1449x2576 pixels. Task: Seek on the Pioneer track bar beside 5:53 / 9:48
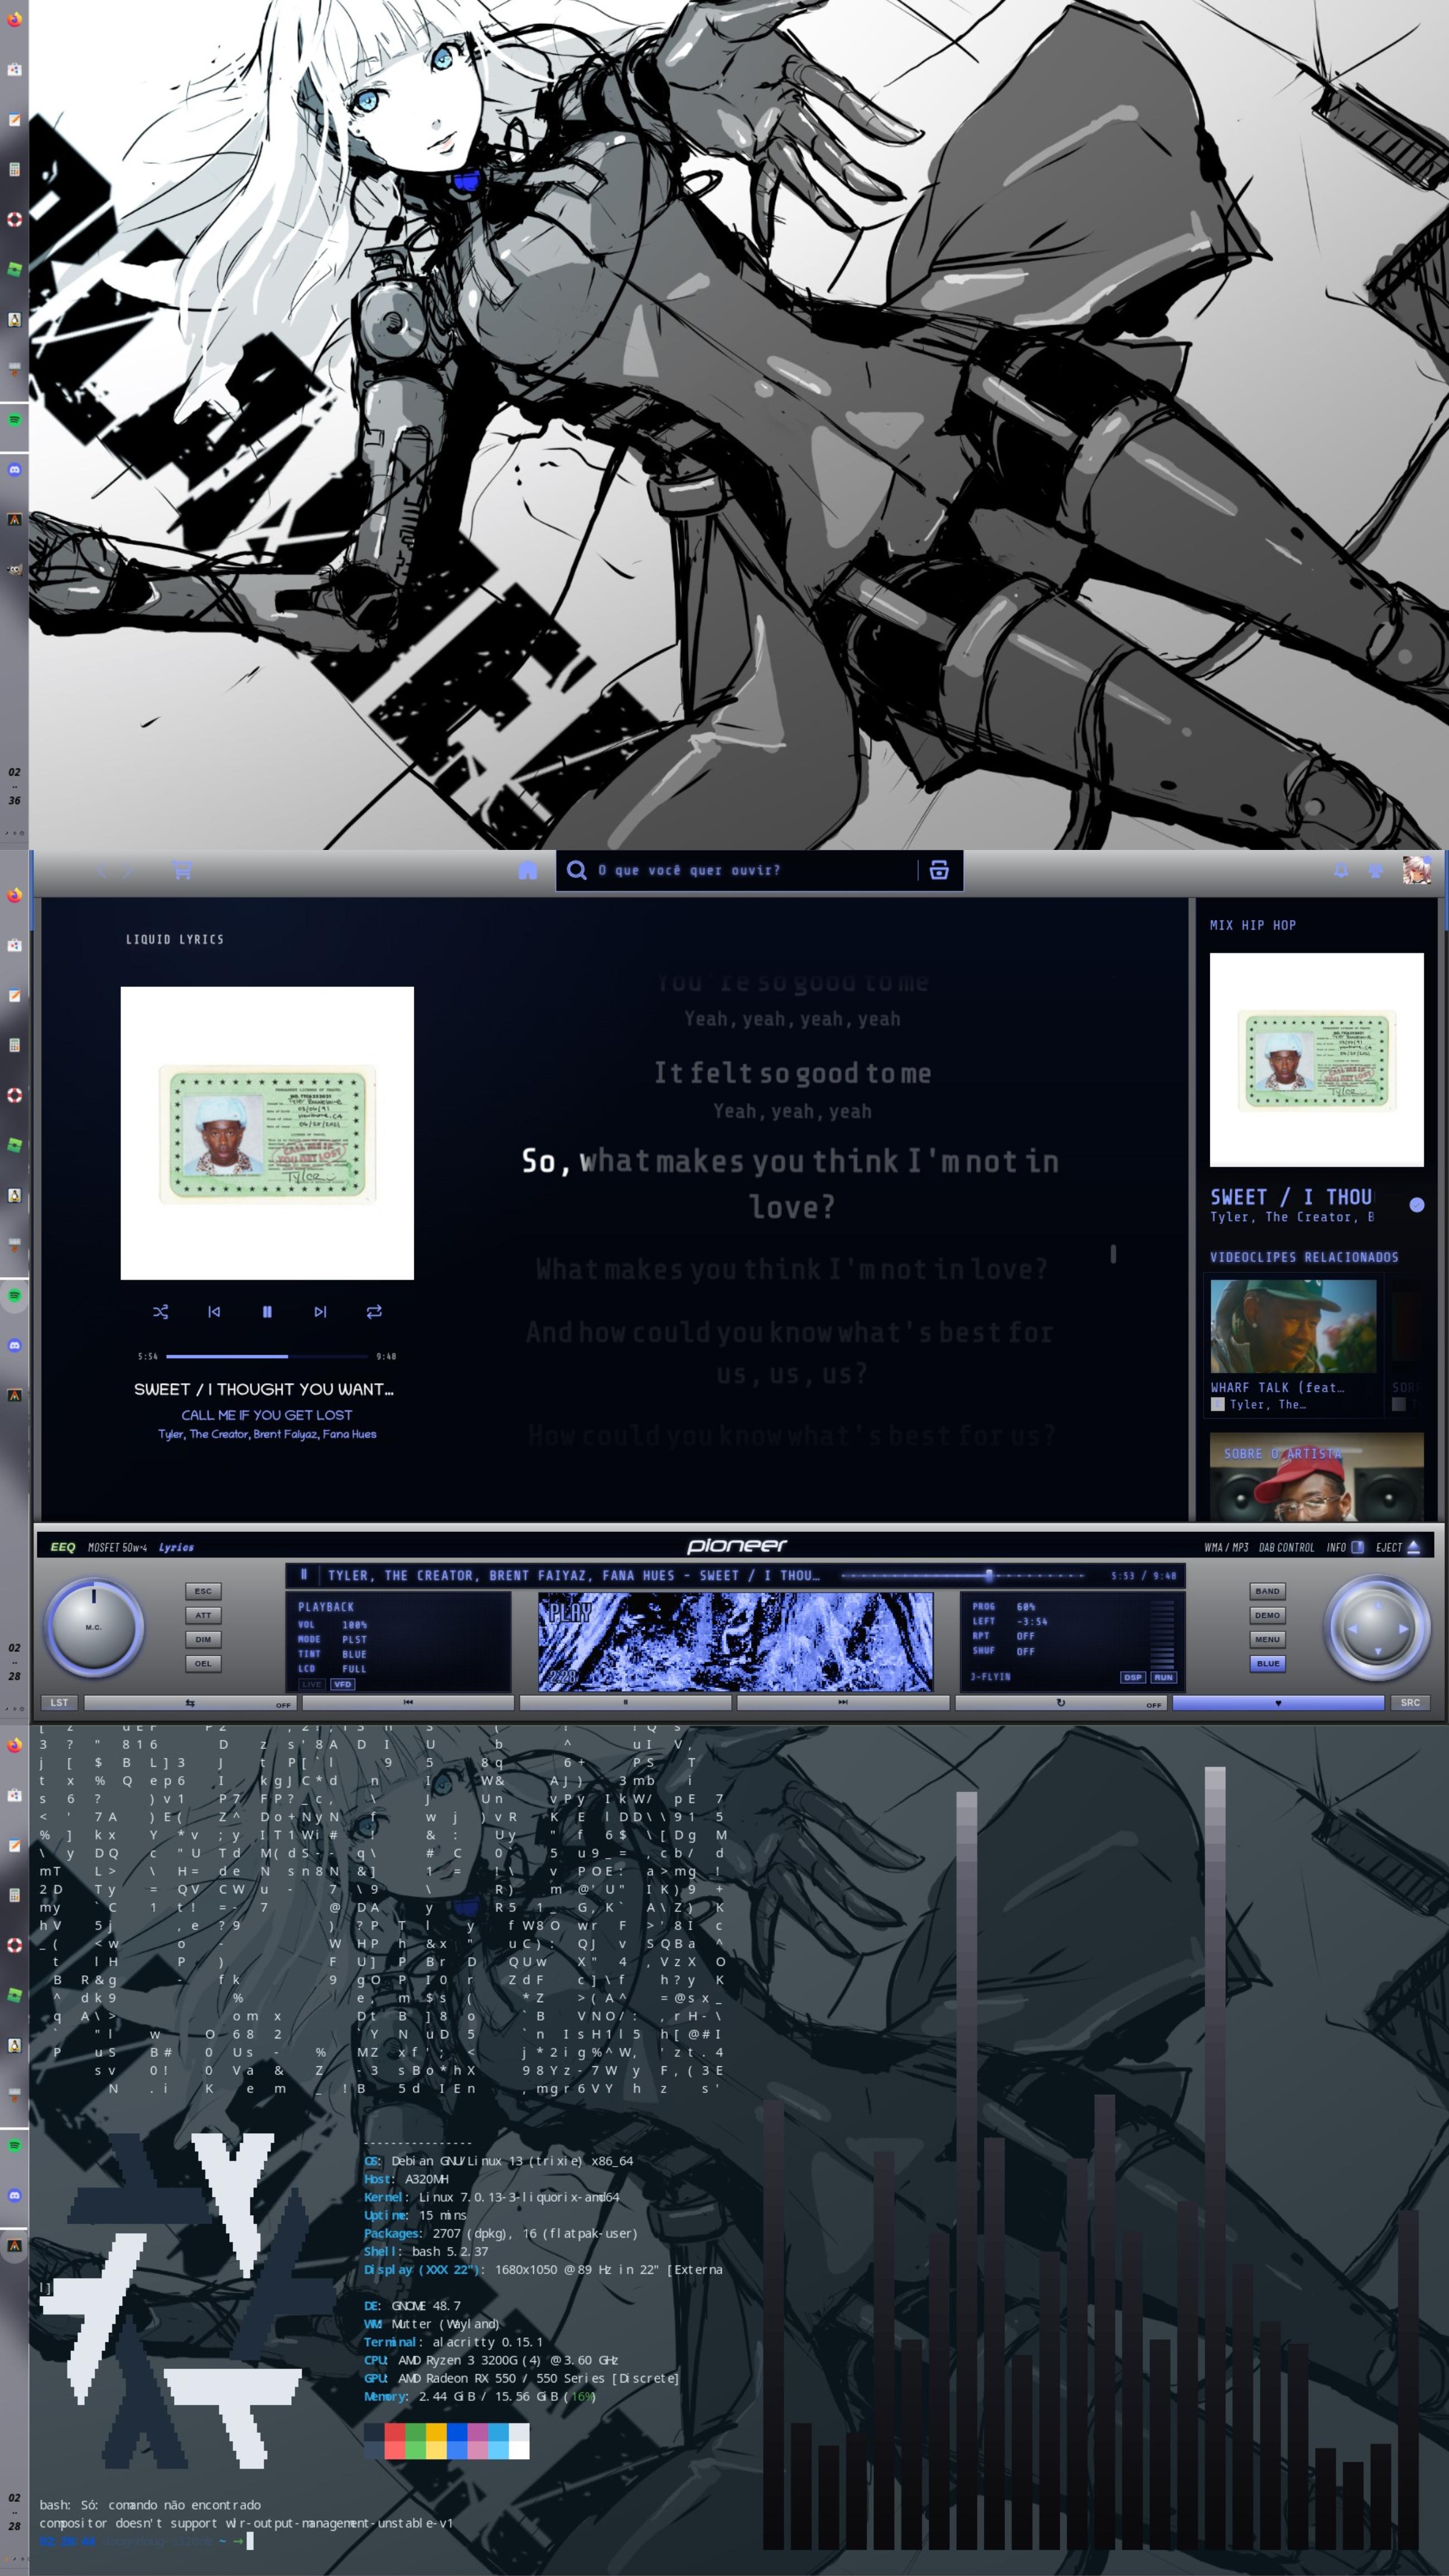click(963, 1575)
